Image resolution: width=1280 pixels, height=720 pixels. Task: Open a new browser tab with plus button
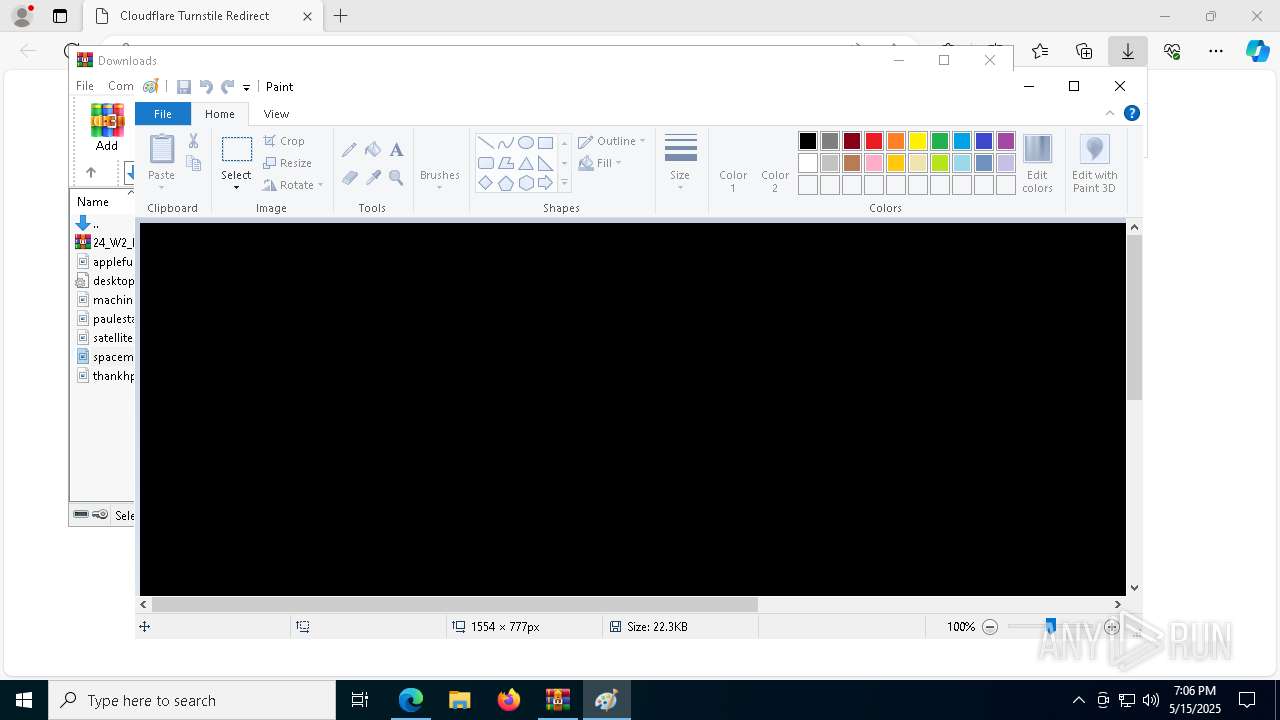(341, 16)
